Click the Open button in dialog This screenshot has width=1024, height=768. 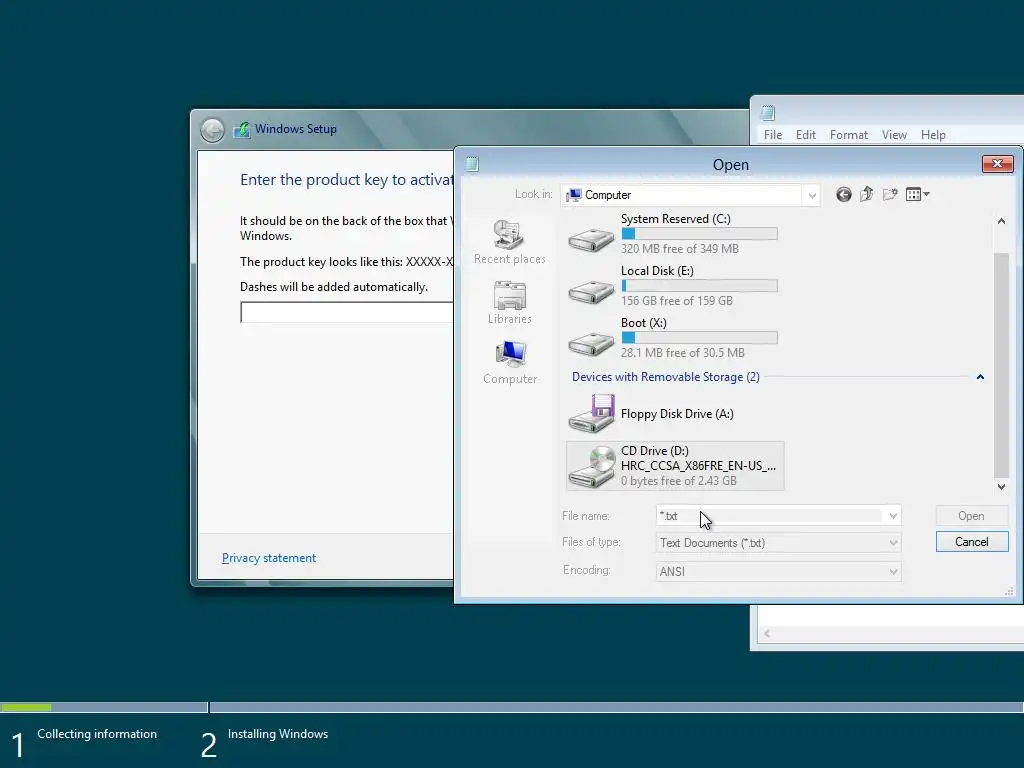point(972,516)
